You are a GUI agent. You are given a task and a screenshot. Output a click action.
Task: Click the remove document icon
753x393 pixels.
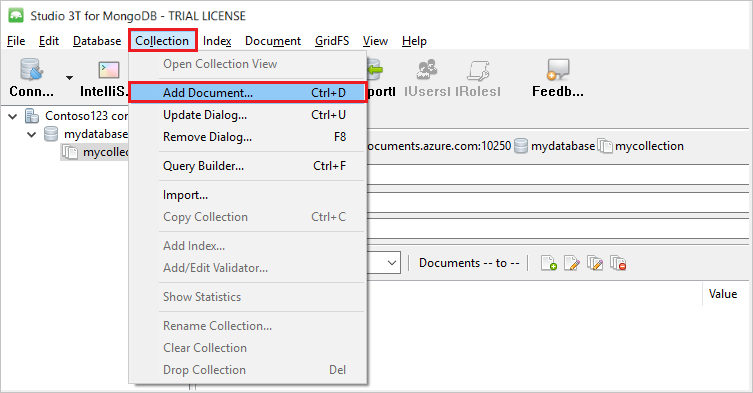(618, 263)
